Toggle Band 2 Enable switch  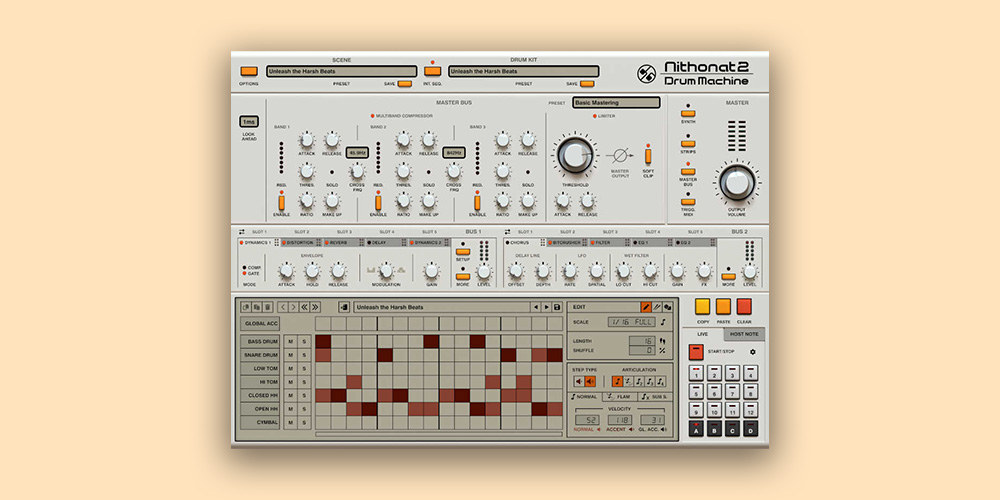click(378, 203)
